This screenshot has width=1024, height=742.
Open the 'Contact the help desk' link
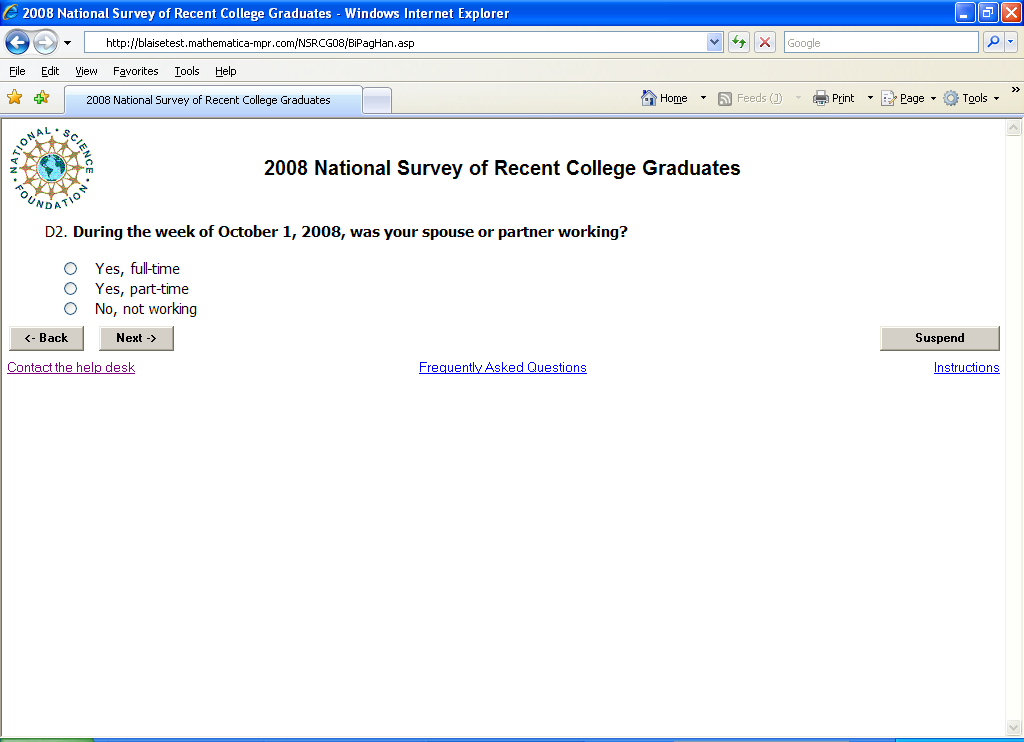pyautogui.click(x=71, y=368)
